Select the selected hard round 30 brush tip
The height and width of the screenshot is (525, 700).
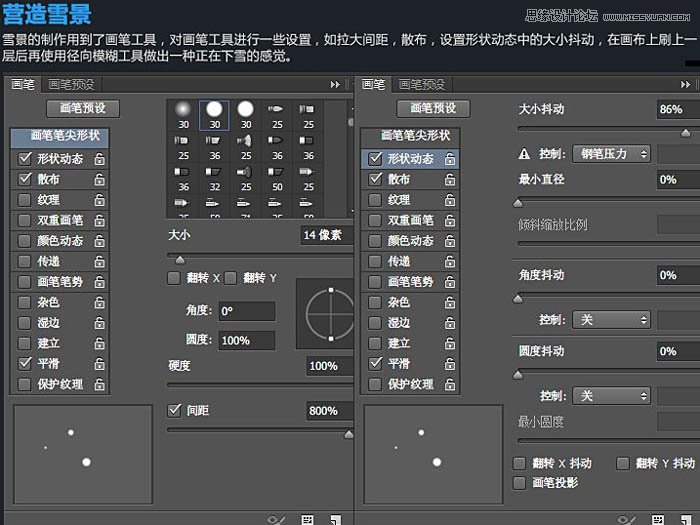214,115
